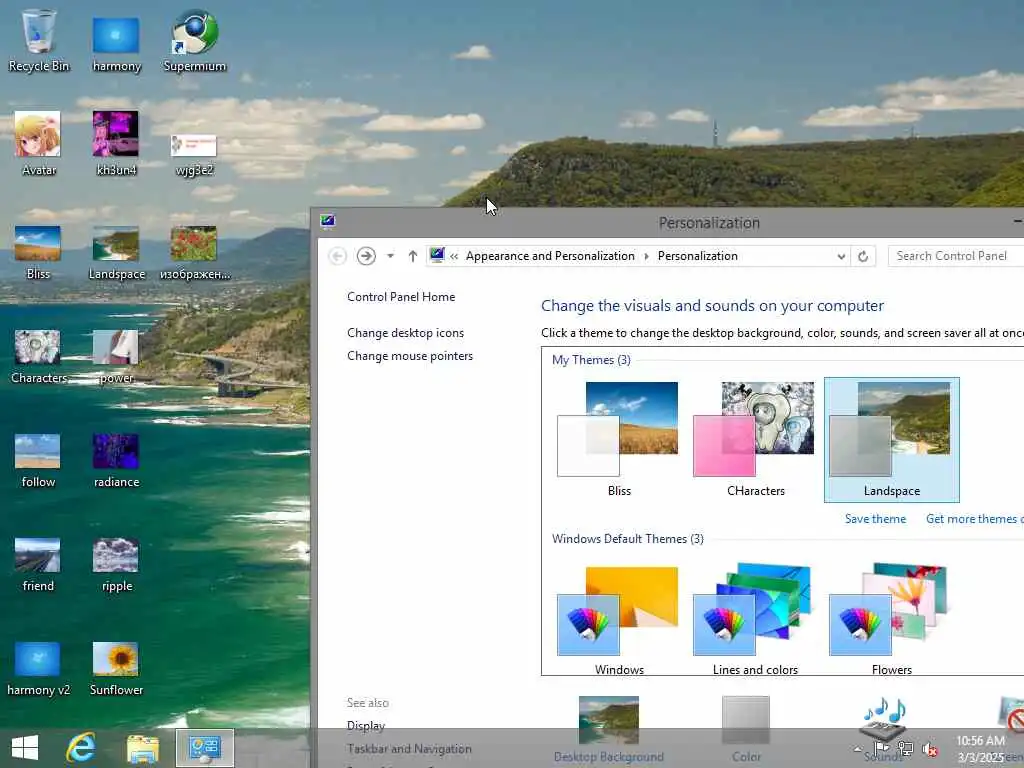Apply the Flowers theme
The height and width of the screenshot is (768, 1024).
pos(891,618)
